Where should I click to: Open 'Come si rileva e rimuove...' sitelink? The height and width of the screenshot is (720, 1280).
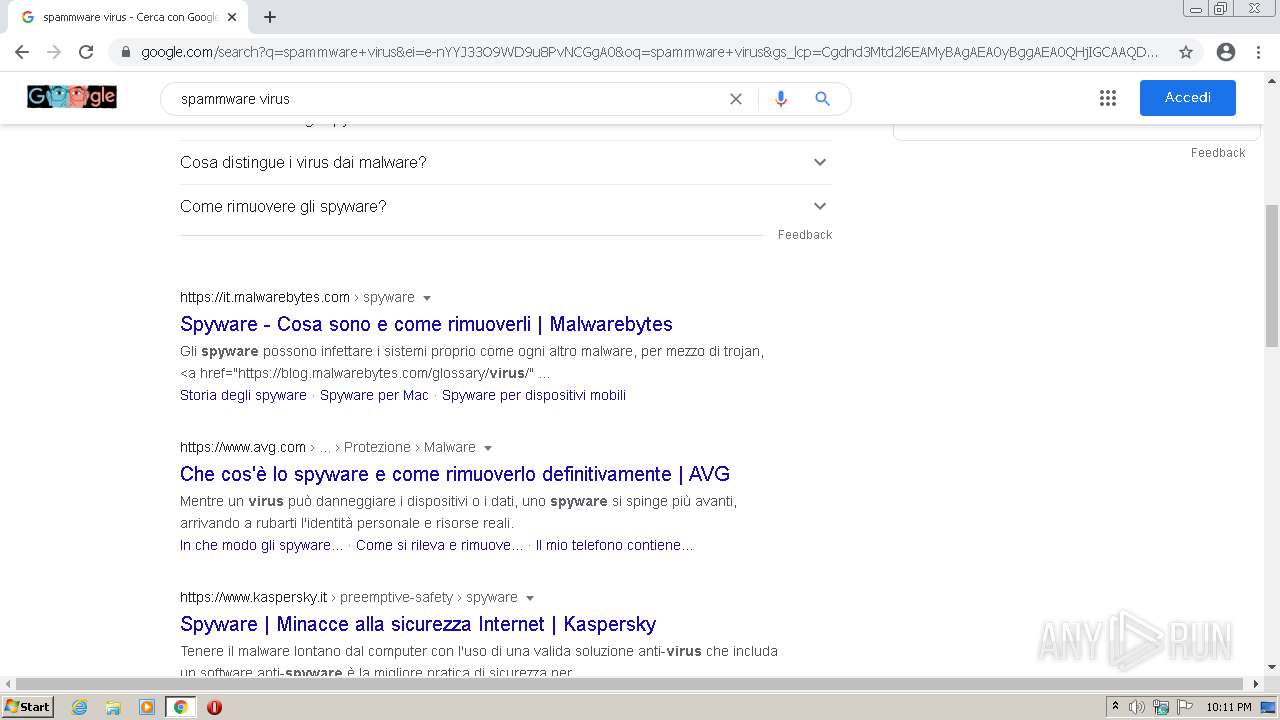[439, 545]
